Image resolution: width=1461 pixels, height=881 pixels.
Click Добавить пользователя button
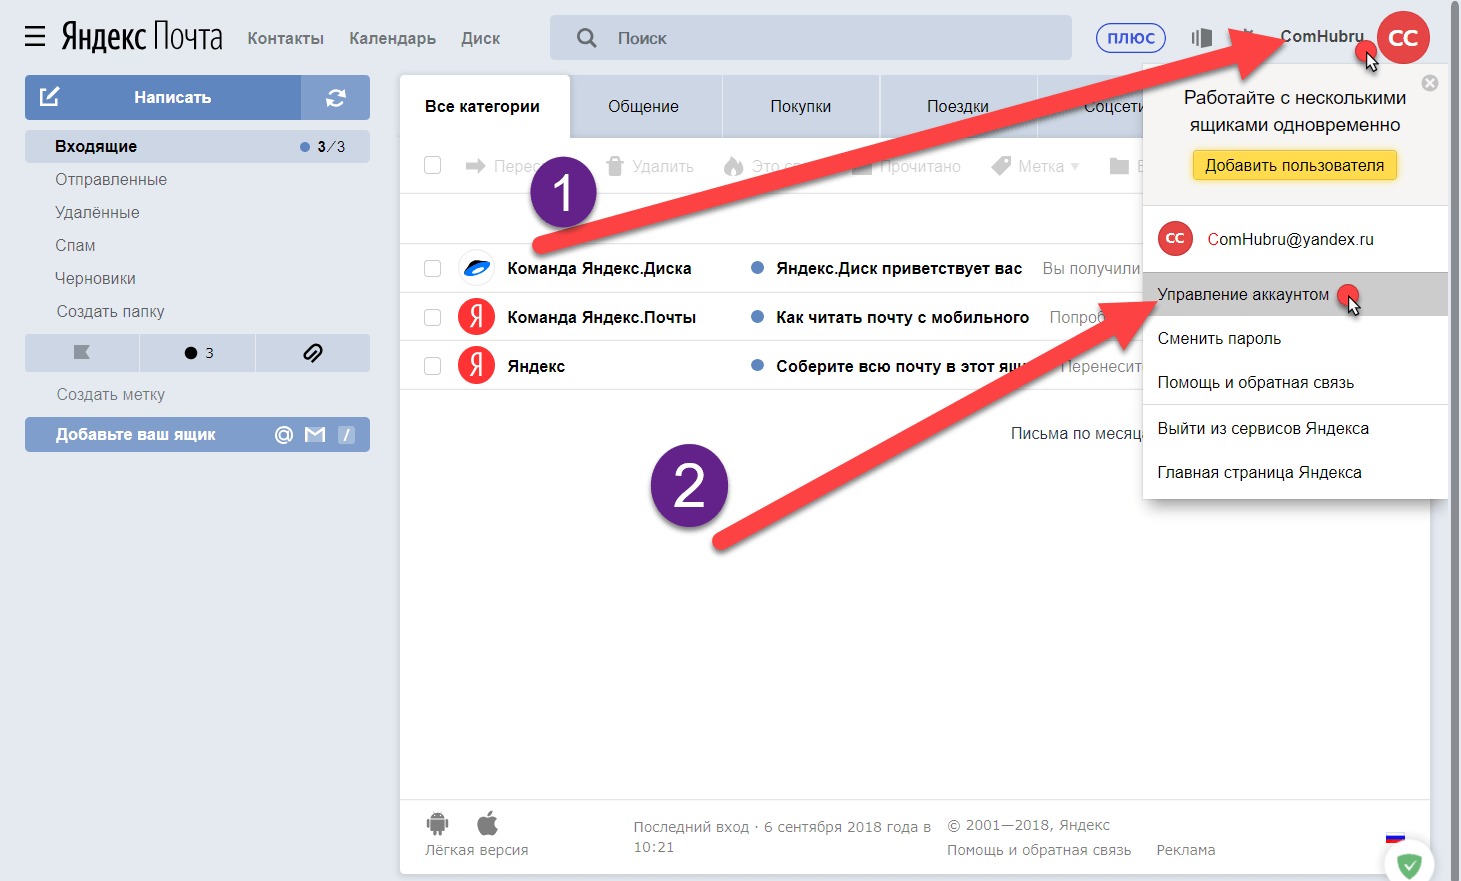point(1294,165)
